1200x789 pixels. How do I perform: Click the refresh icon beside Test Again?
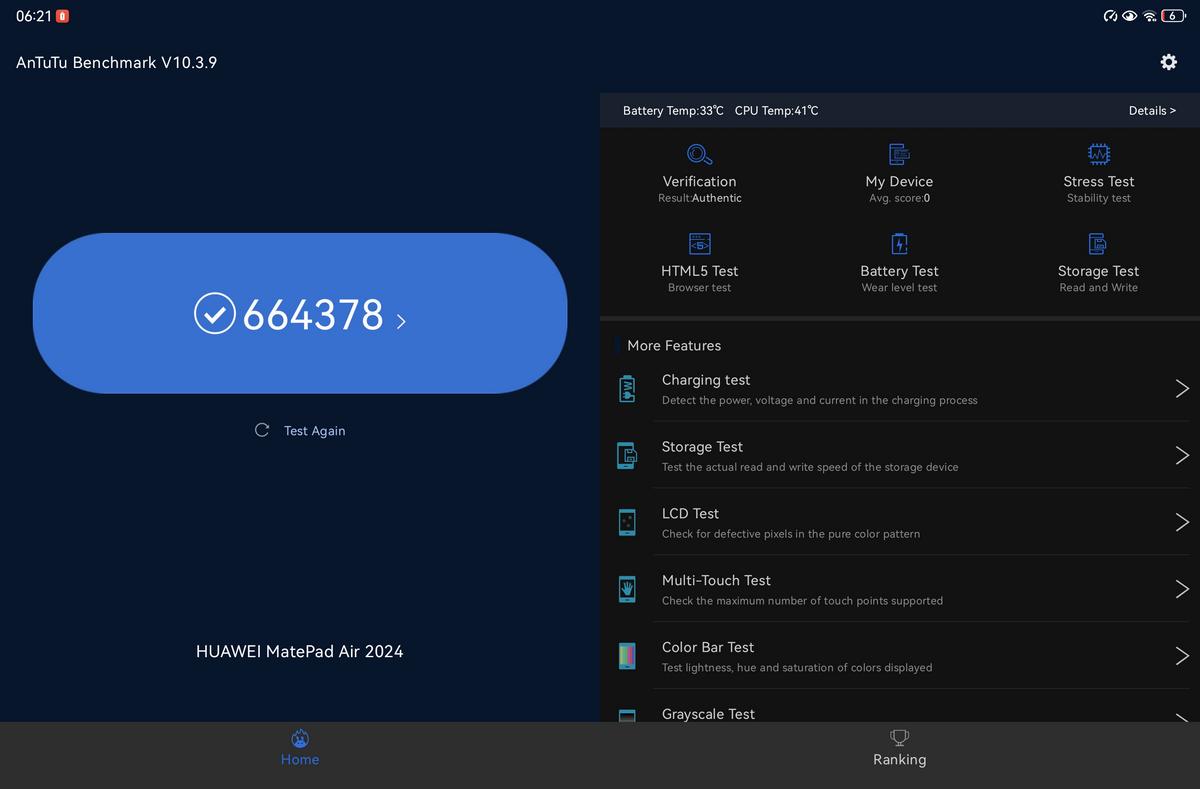(x=262, y=430)
